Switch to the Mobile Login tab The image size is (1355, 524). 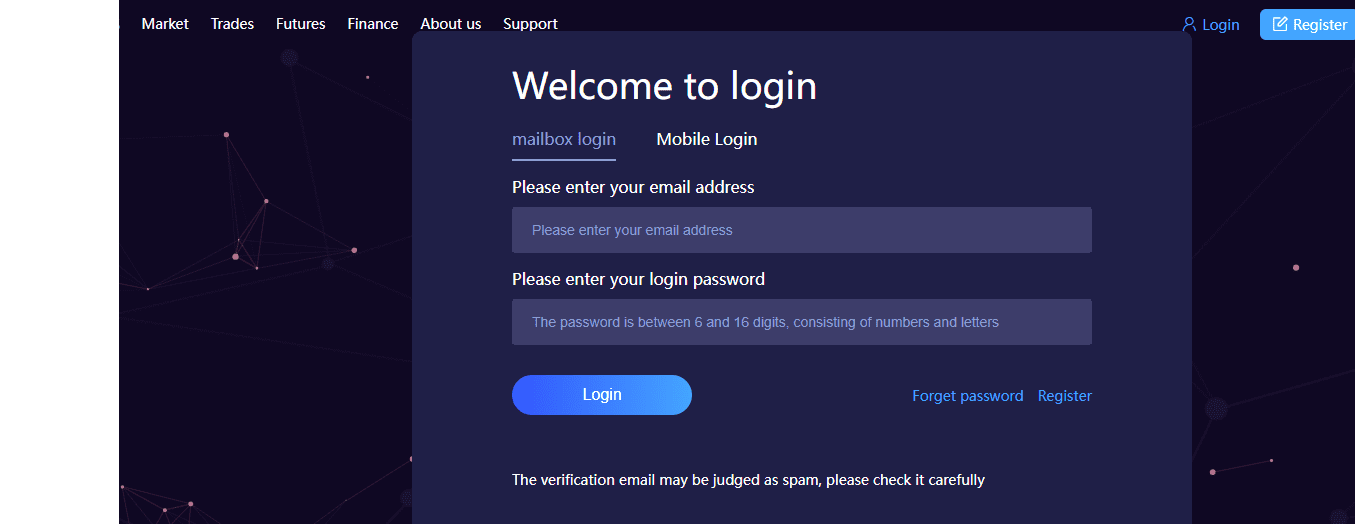[x=707, y=139]
